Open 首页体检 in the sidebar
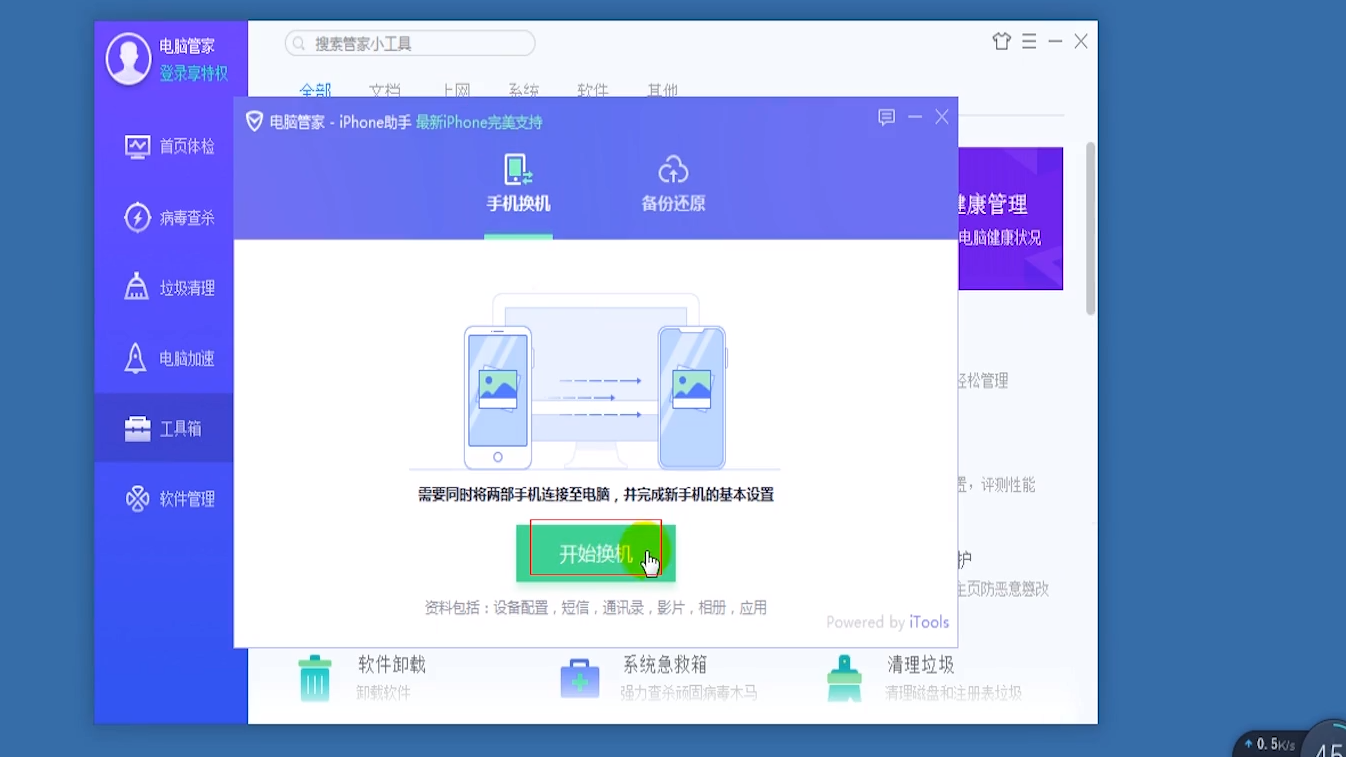Viewport: 1346px width, 757px height. point(170,146)
